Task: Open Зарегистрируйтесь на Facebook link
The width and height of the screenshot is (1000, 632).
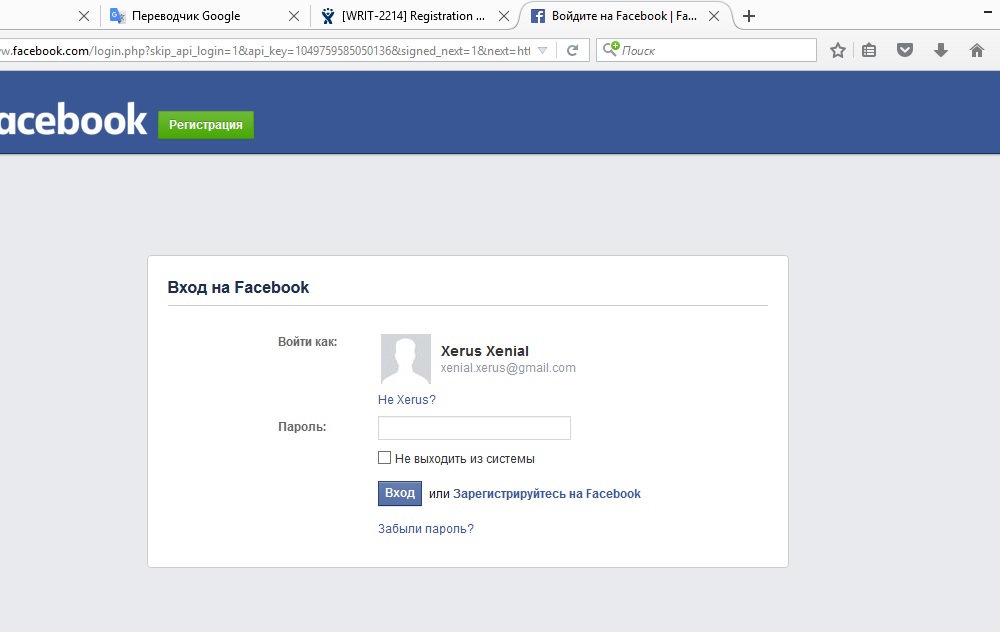Action: [x=547, y=494]
